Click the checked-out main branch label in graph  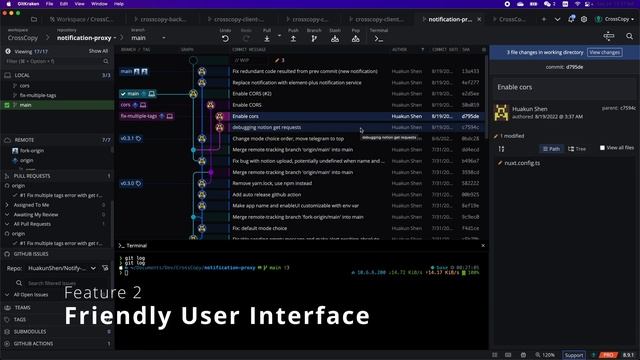[x=138, y=93]
